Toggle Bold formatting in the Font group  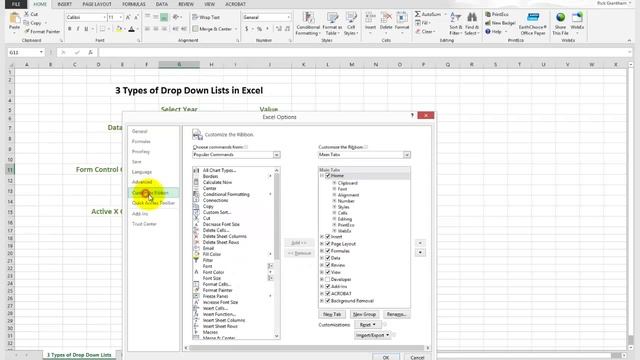point(69,29)
